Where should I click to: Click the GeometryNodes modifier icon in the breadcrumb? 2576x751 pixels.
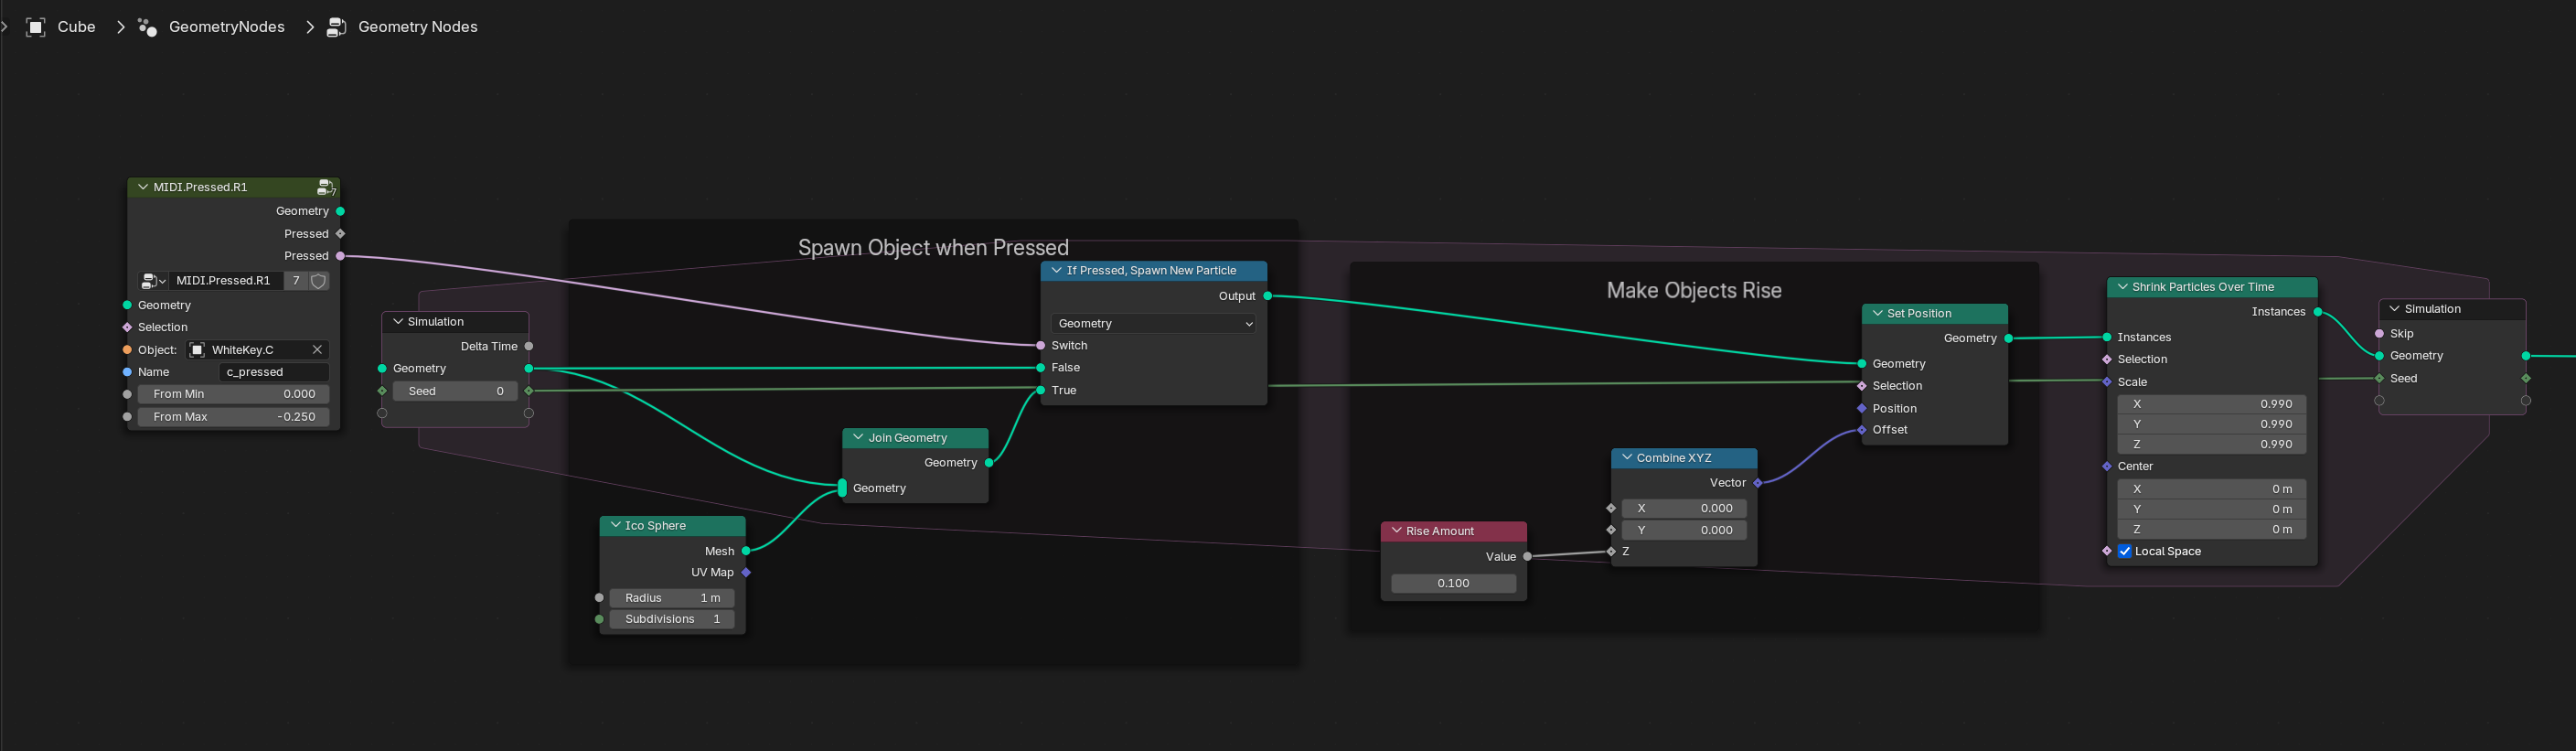147,27
